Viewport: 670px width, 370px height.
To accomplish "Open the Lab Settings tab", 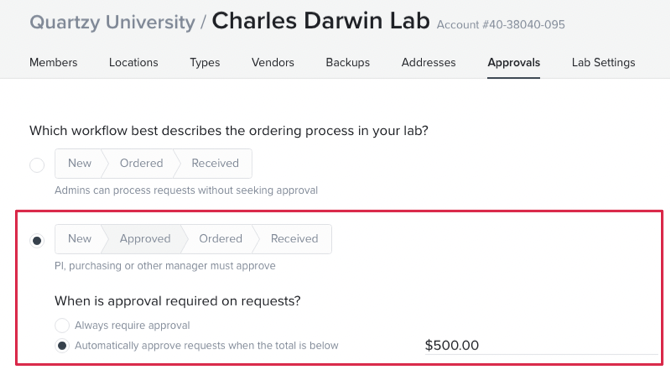I will pos(603,62).
